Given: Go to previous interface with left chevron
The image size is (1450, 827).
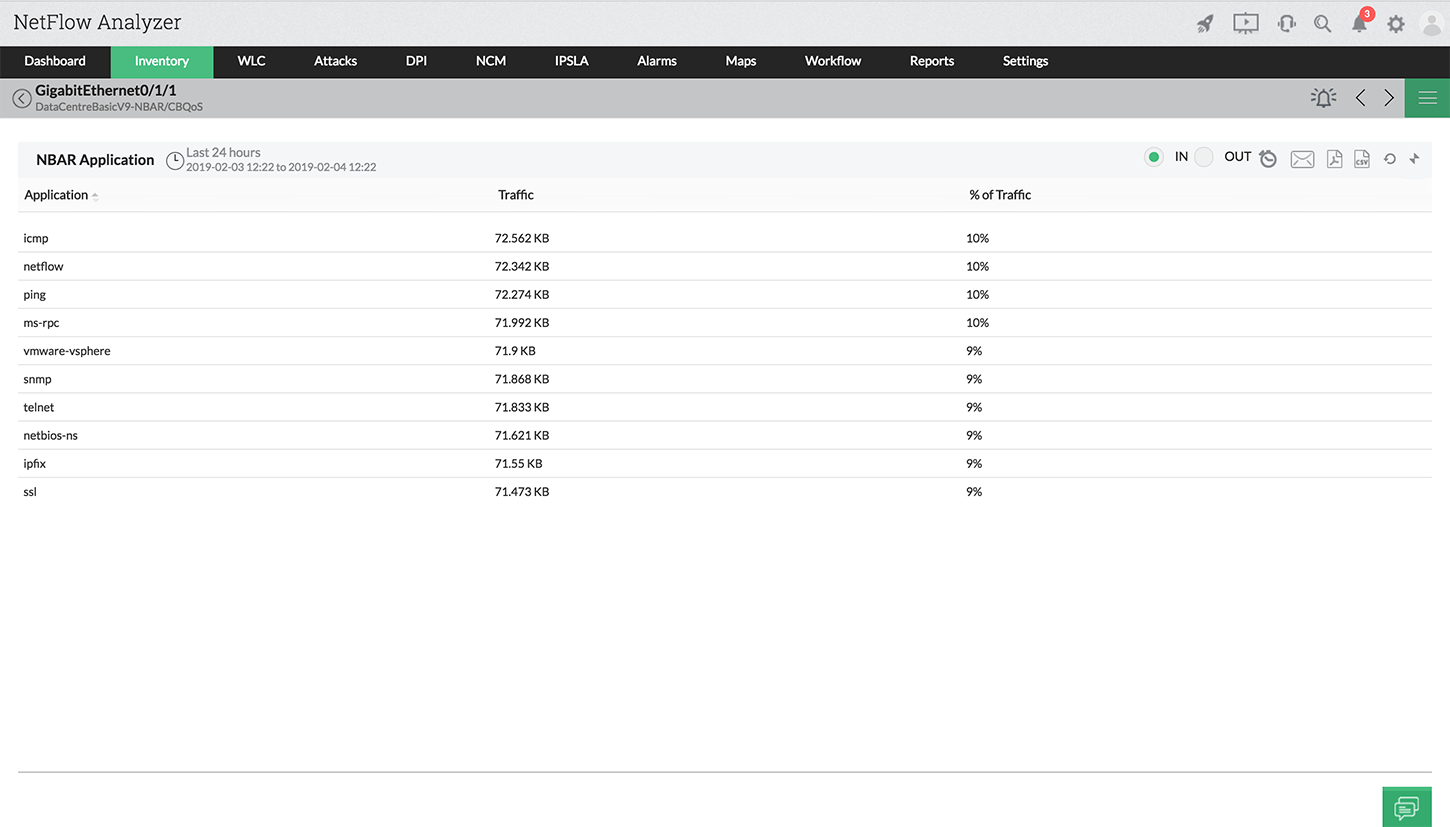Looking at the screenshot, I should pos(1360,97).
